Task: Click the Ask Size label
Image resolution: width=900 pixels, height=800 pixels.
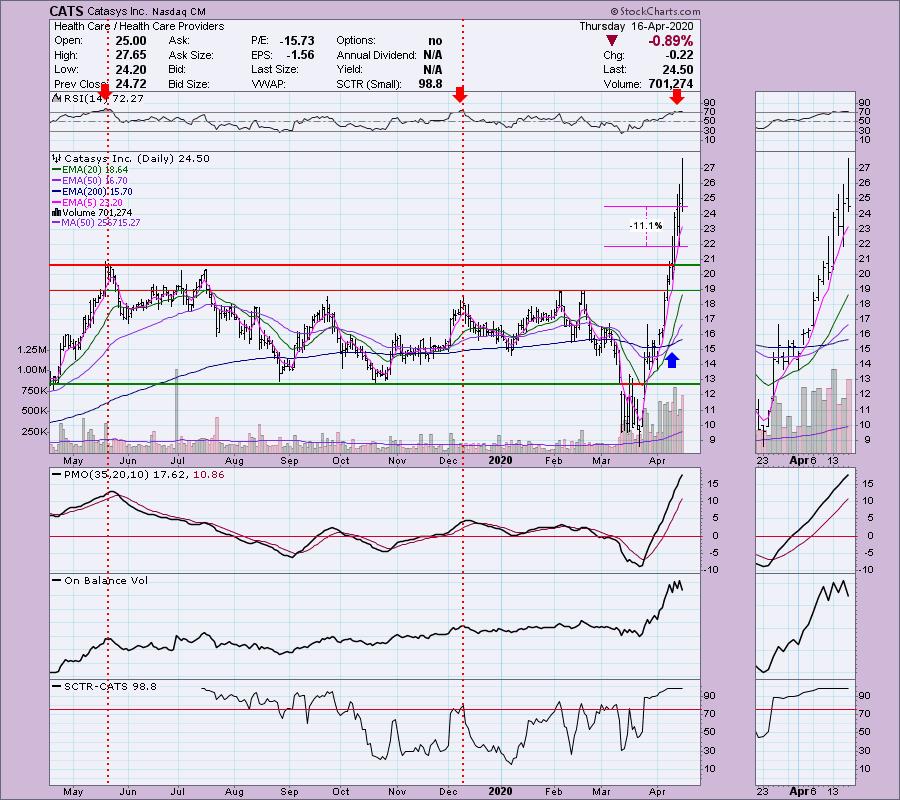Action: pos(191,55)
